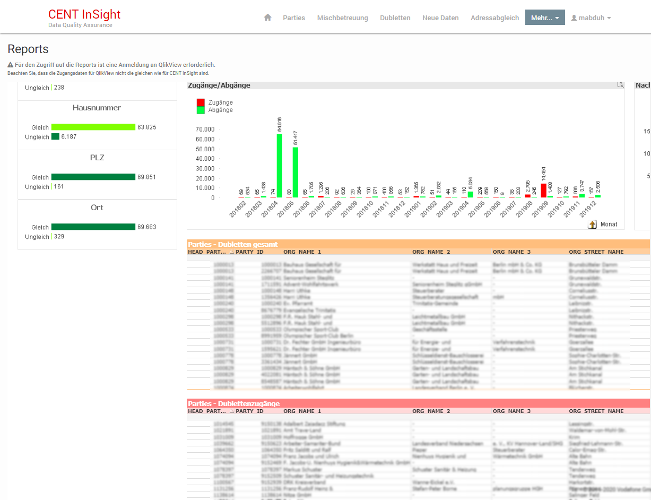Image resolution: width=651 pixels, height=500 pixels.
Task: Click ORG STREET NAME header in Dubletten gesamt
Action: (x=594, y=253)
